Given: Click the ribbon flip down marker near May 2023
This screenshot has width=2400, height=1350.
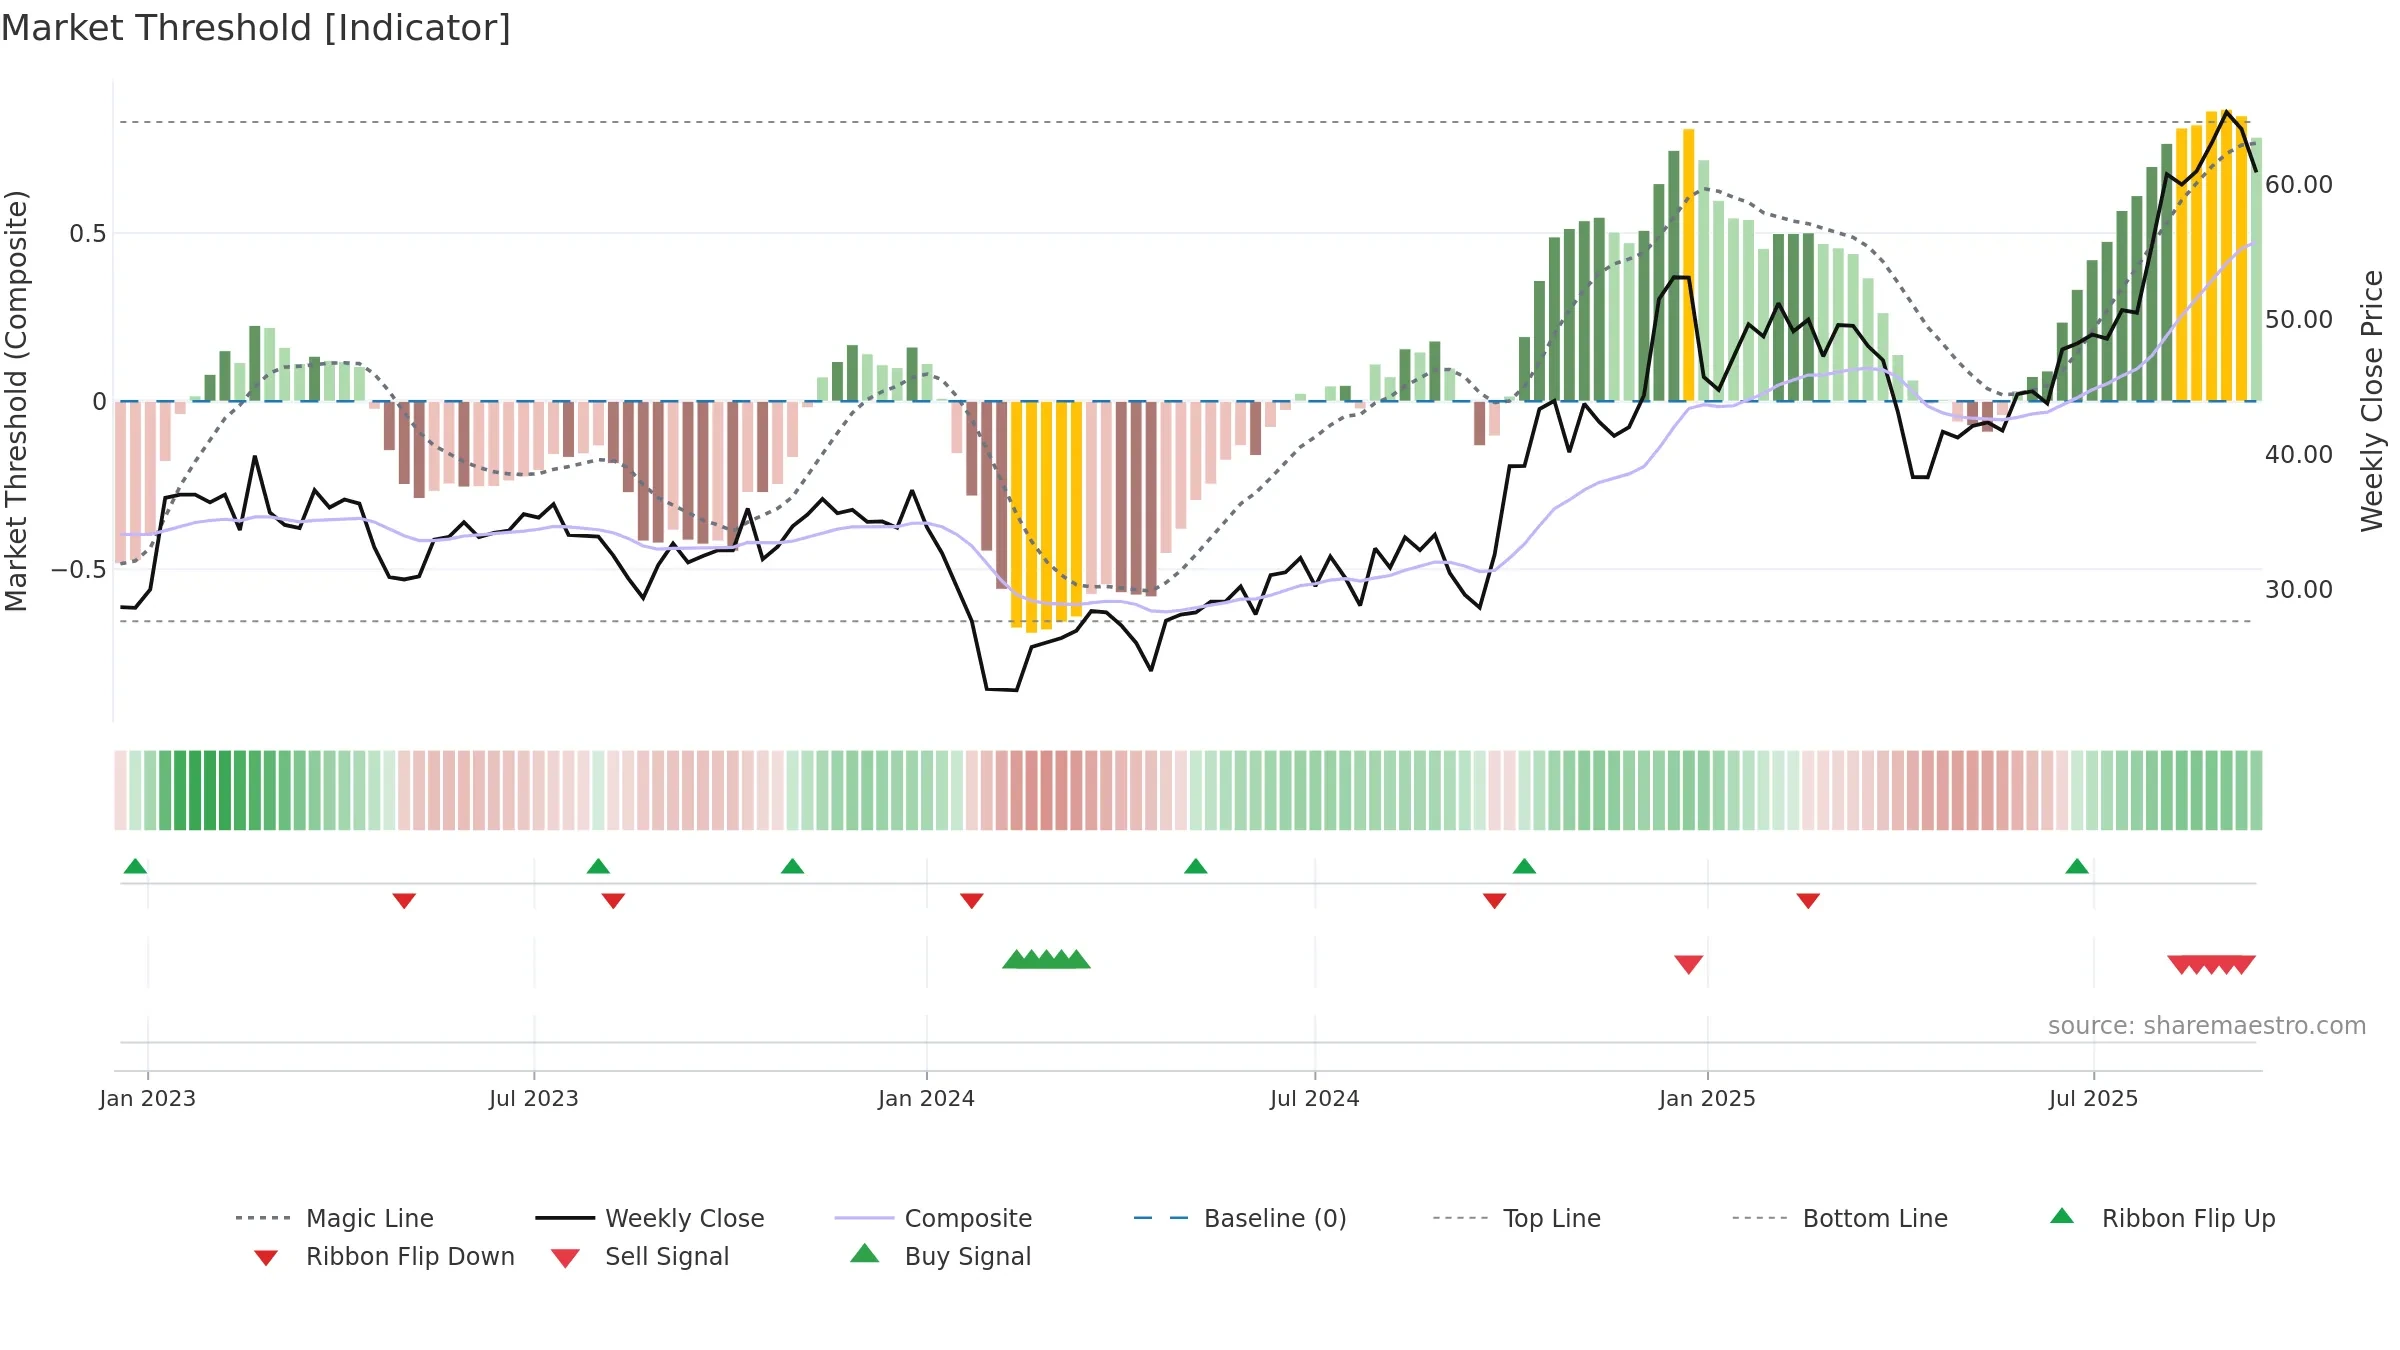Looking at the screenshot, I should [x=404, y=901].
